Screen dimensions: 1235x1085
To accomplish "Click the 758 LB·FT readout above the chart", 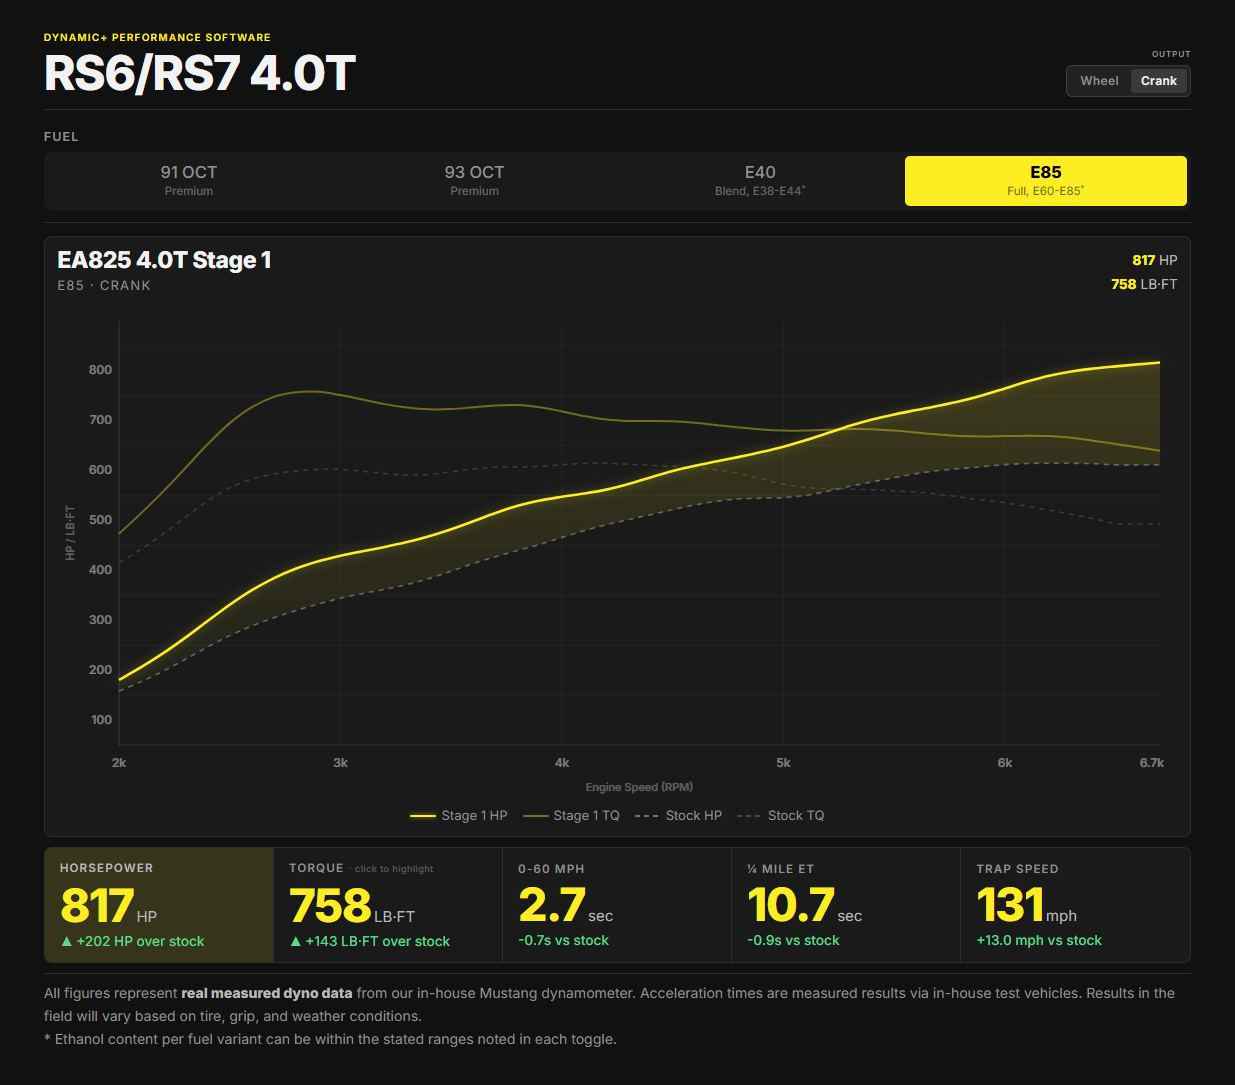I will click(1144, 284).
